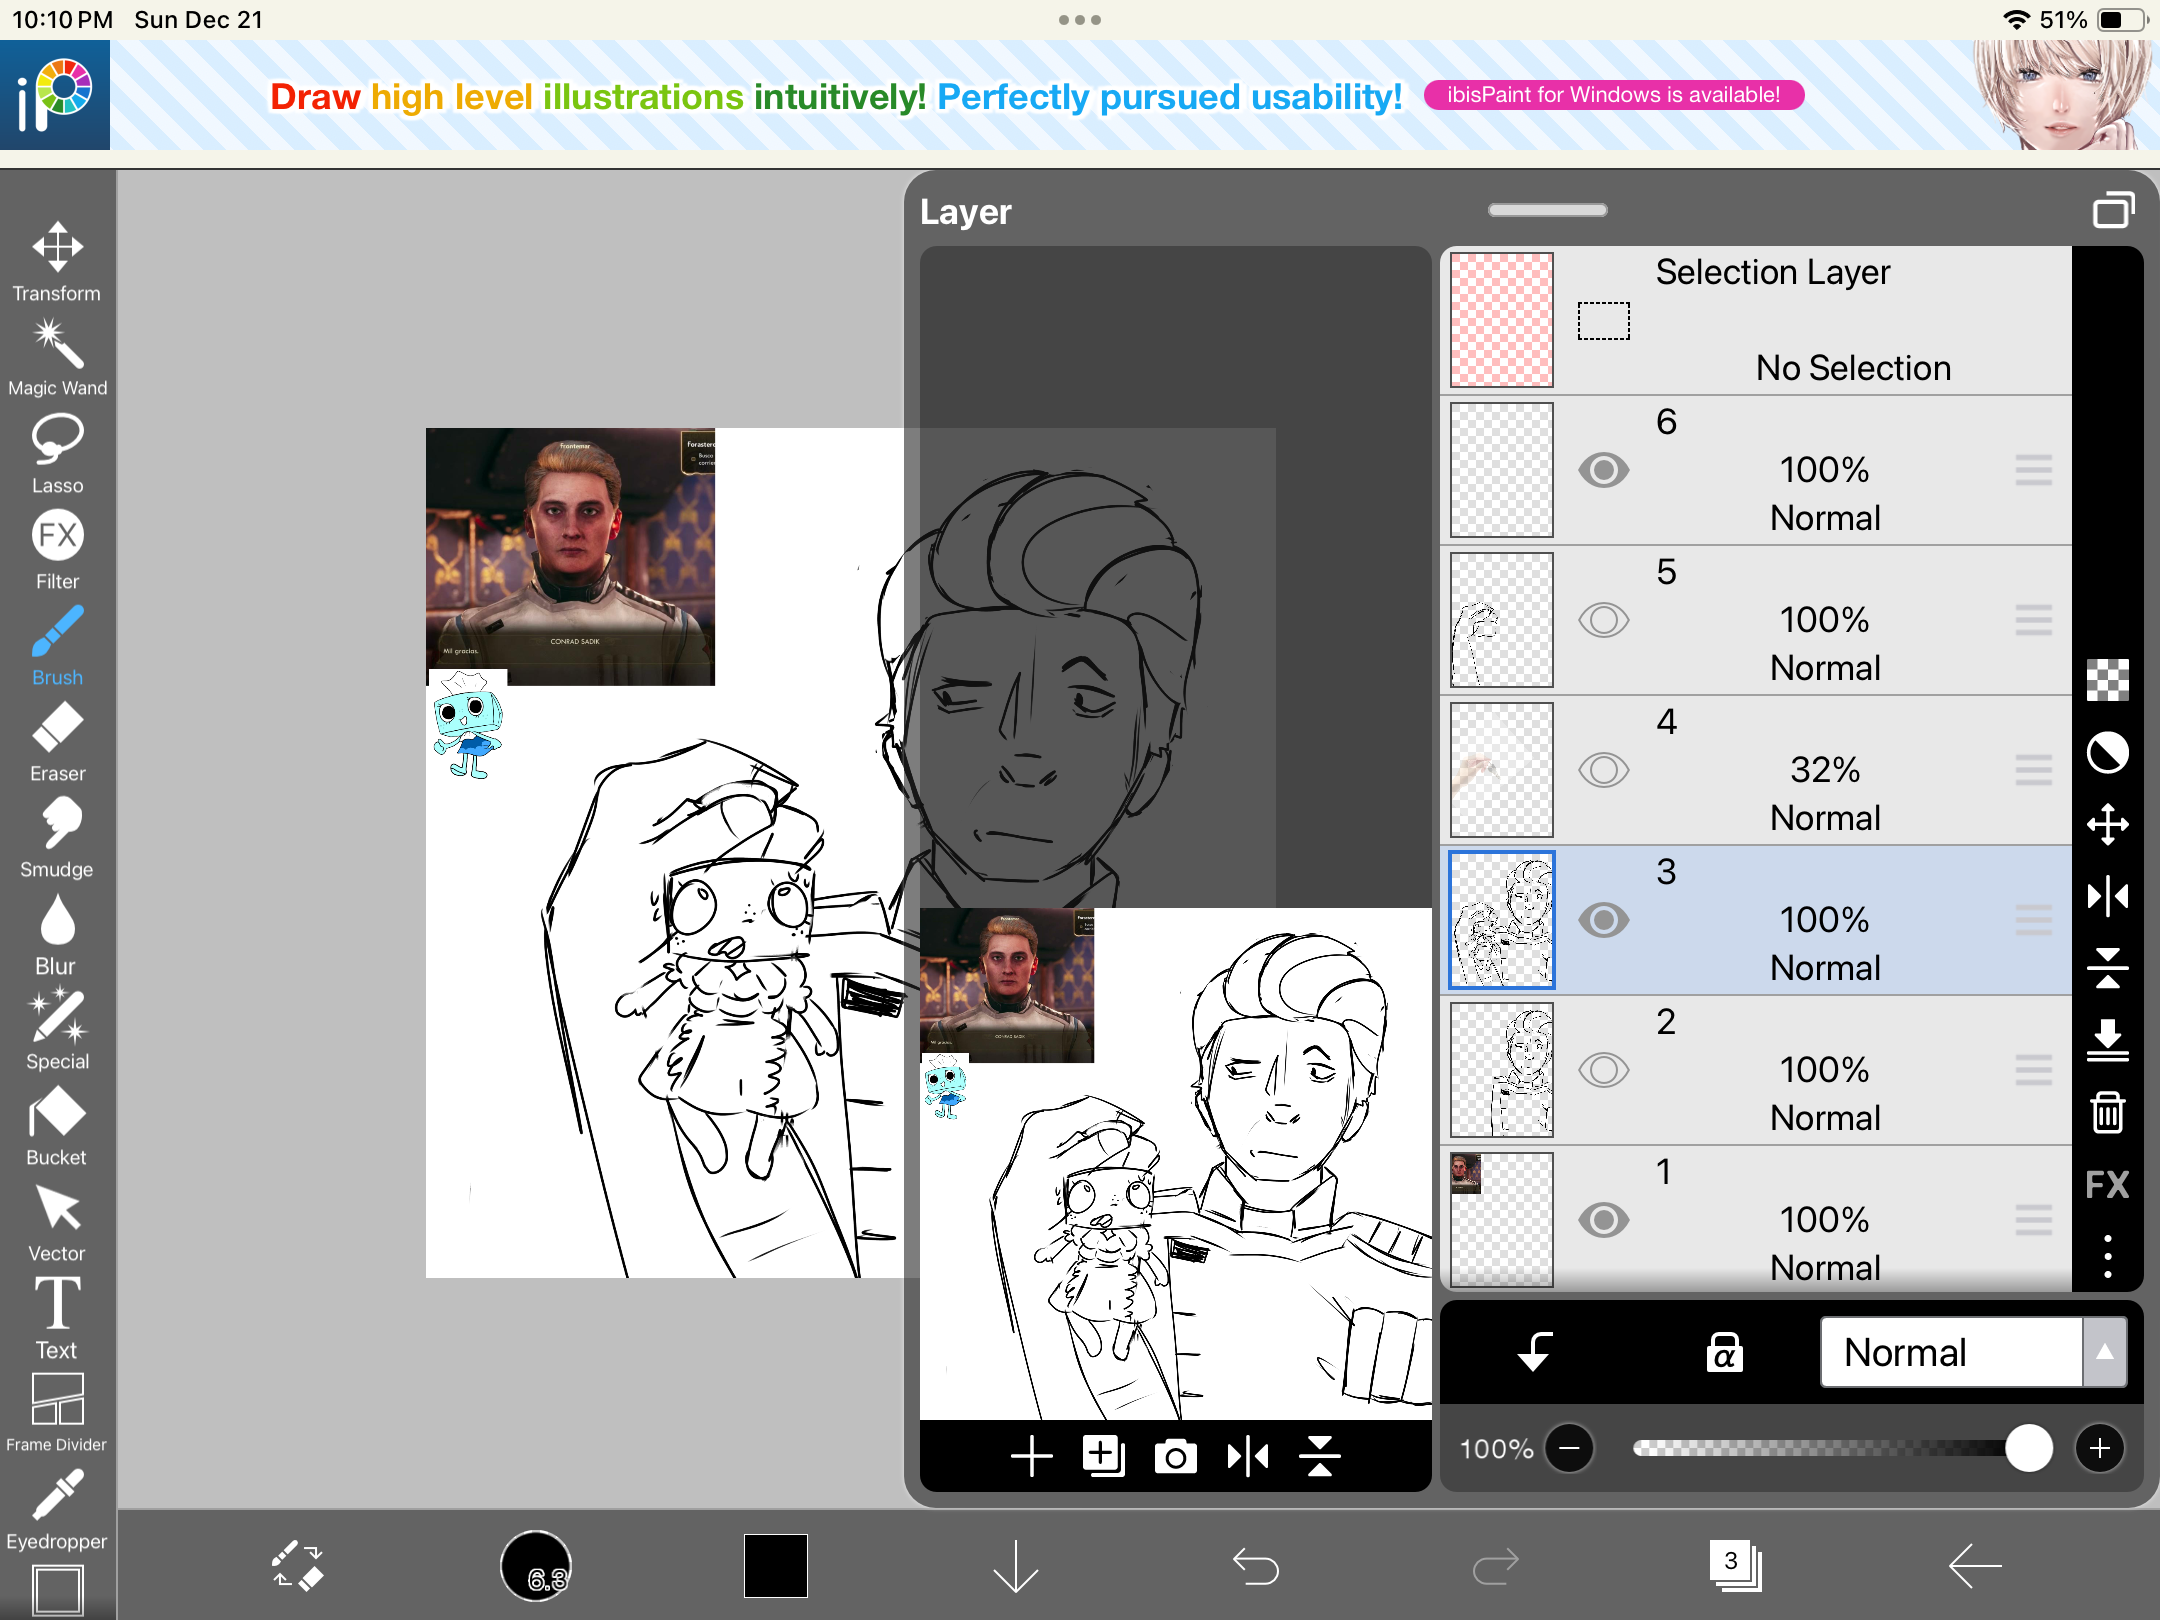Delete layer with trash icon
The height and width of the screenshot is (1620, 2160).
click(x=2107, y=1112)
